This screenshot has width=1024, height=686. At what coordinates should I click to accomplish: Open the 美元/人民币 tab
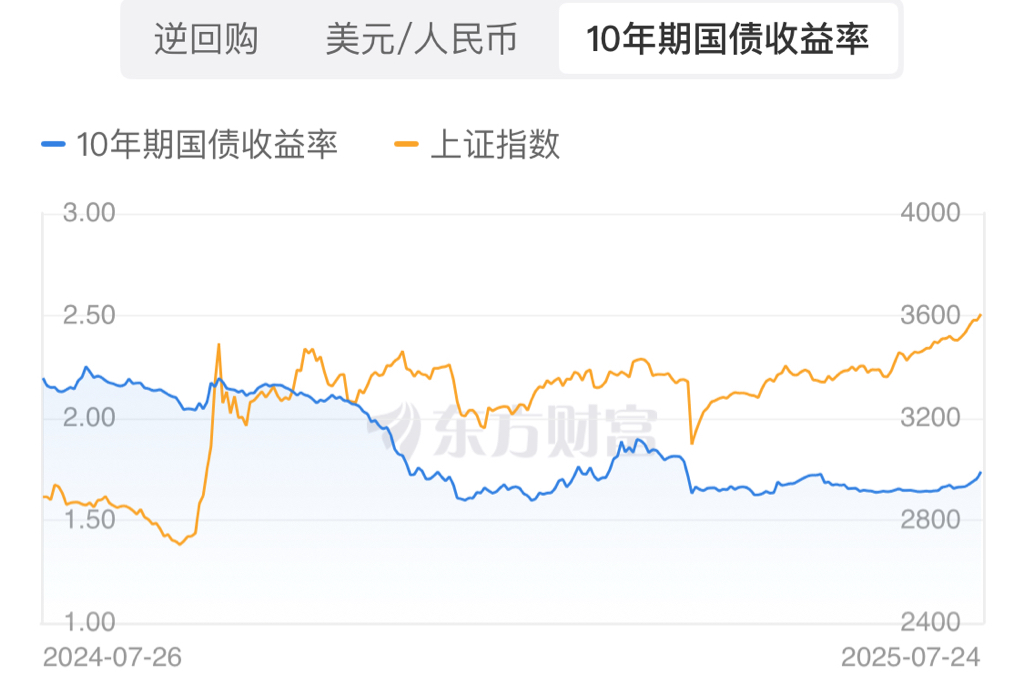(x=421, y=39)
